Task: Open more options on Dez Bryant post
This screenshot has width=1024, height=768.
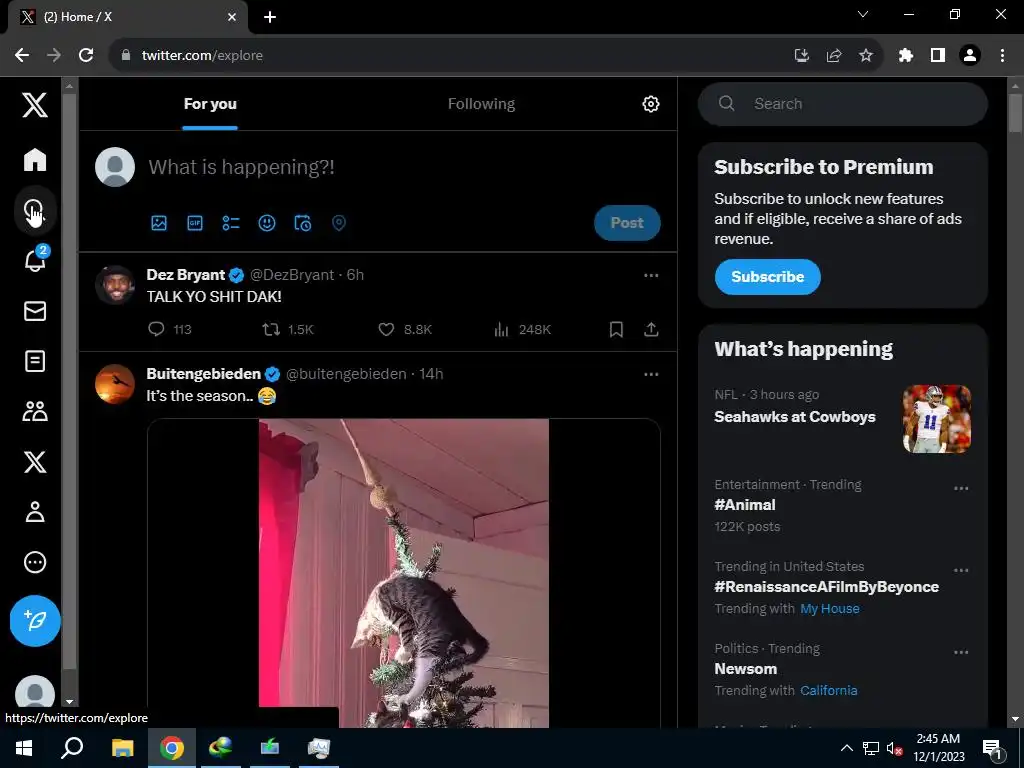Action: (x=651, y=275)
